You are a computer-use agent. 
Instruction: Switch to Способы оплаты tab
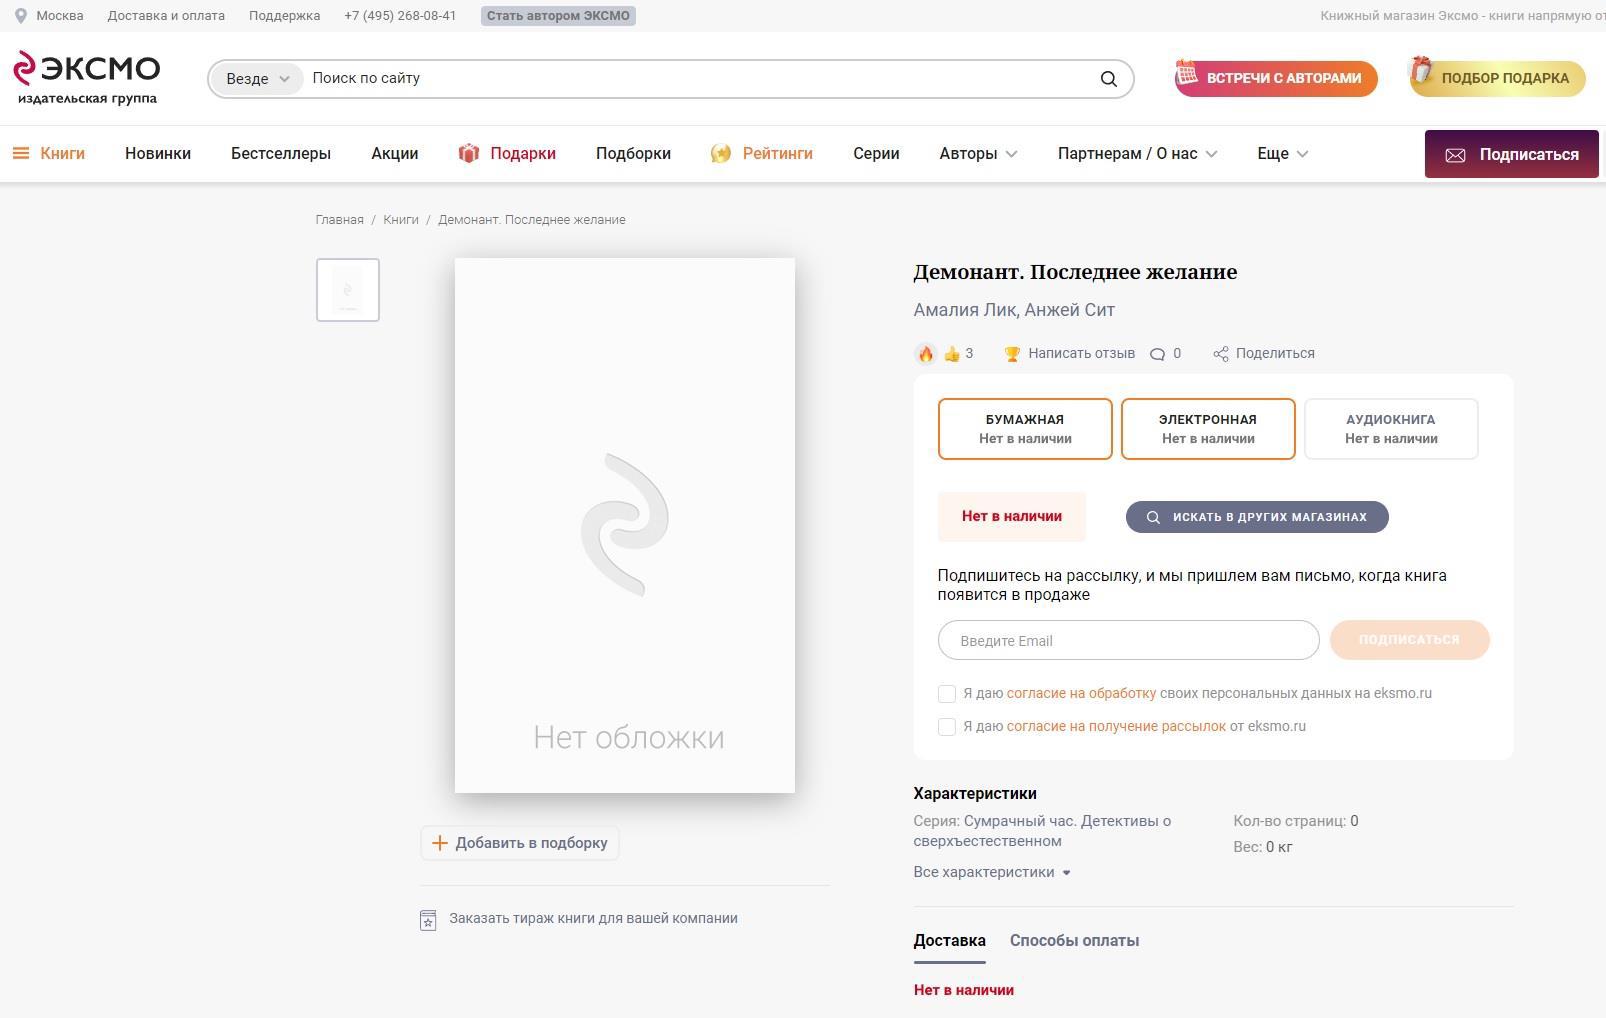(1074, 941)
